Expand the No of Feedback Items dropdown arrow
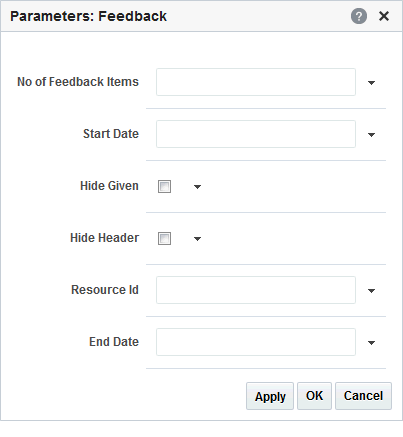The height and width of the screenshot is (437, 403). tap(371, 82)
